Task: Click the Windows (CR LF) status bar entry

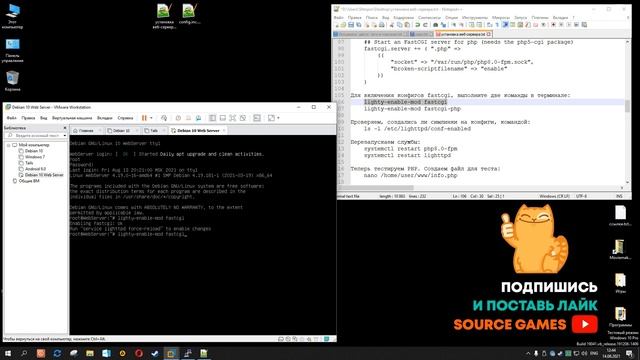Action: 554,196
